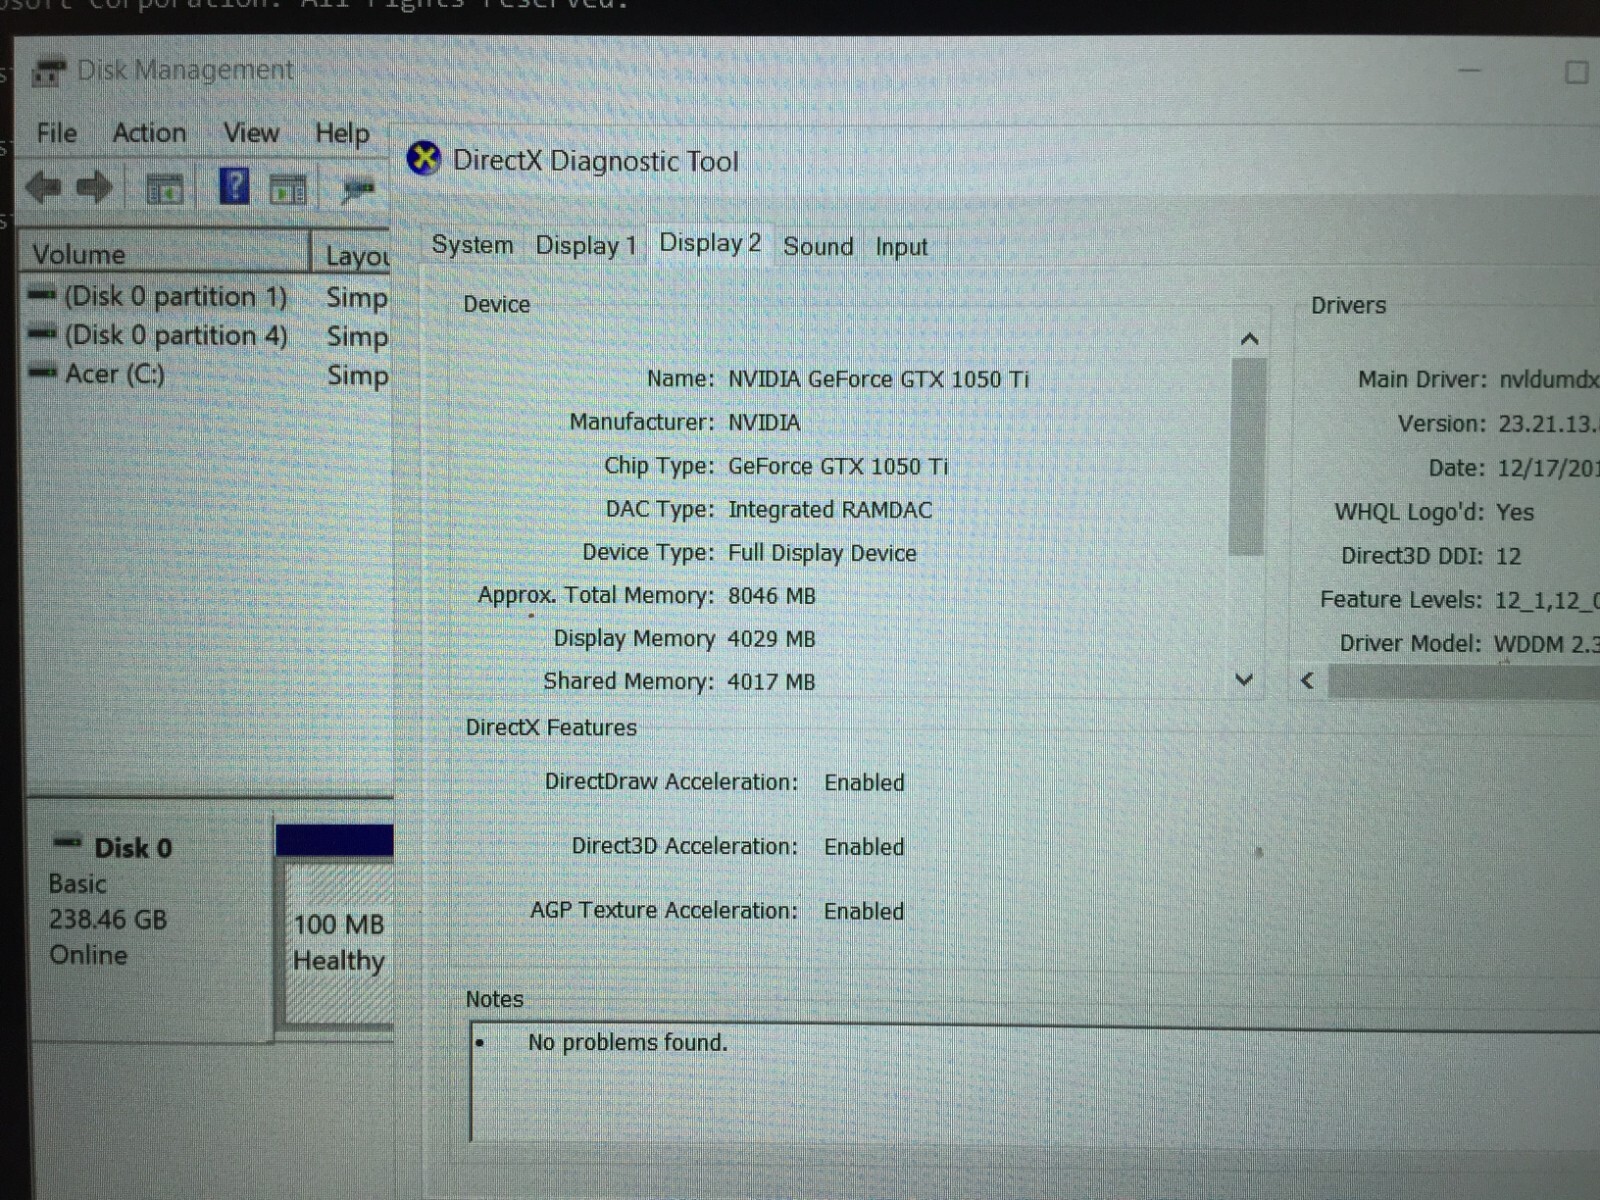
Task: Switch to the System tab
Action: pos(472,245)
